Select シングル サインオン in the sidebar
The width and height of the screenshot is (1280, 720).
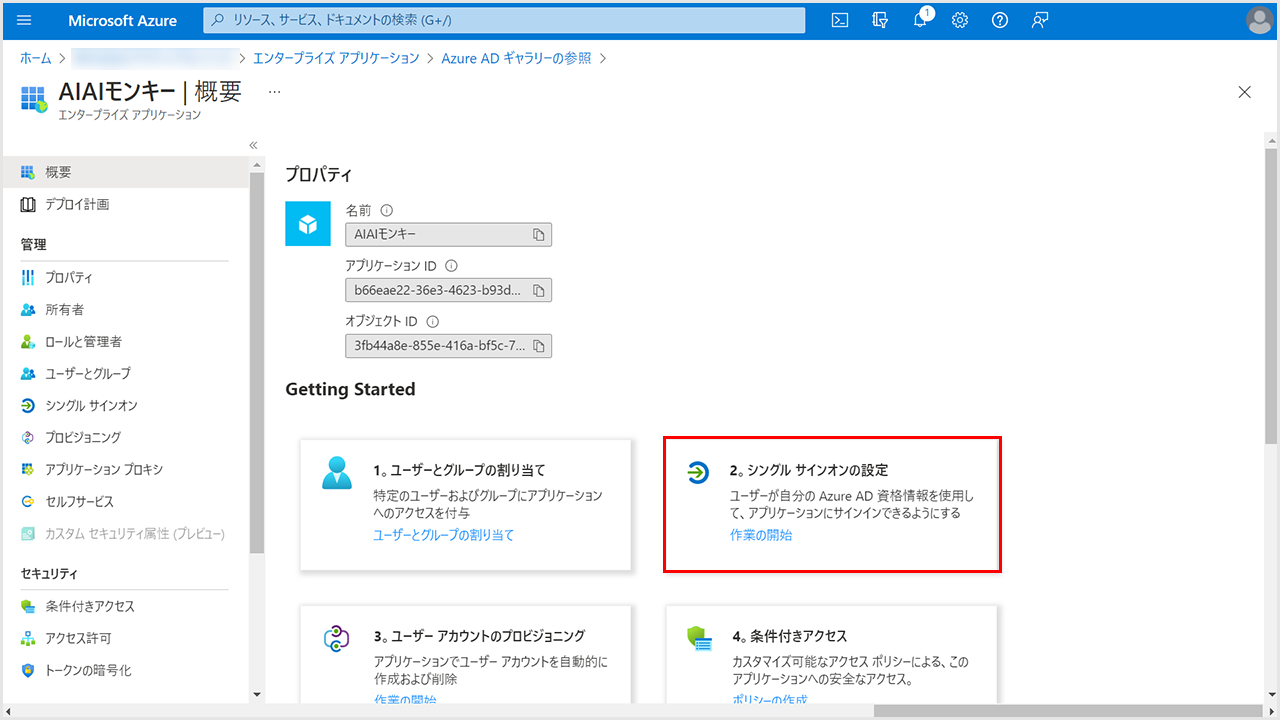[x=91, y=406]
